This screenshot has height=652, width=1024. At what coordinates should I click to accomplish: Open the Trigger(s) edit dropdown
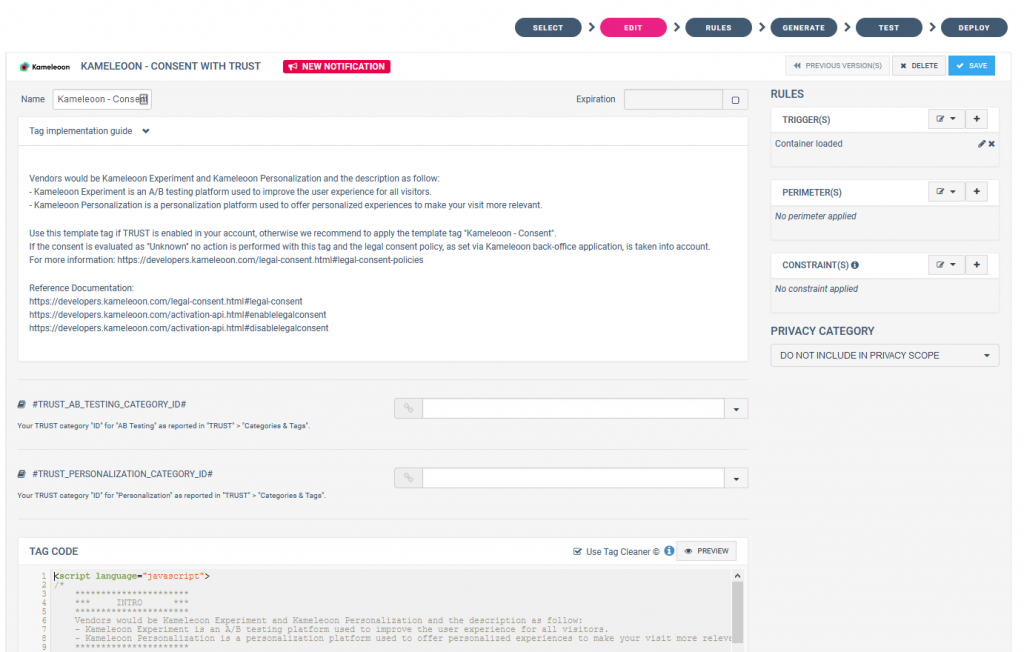coord(945,119)
